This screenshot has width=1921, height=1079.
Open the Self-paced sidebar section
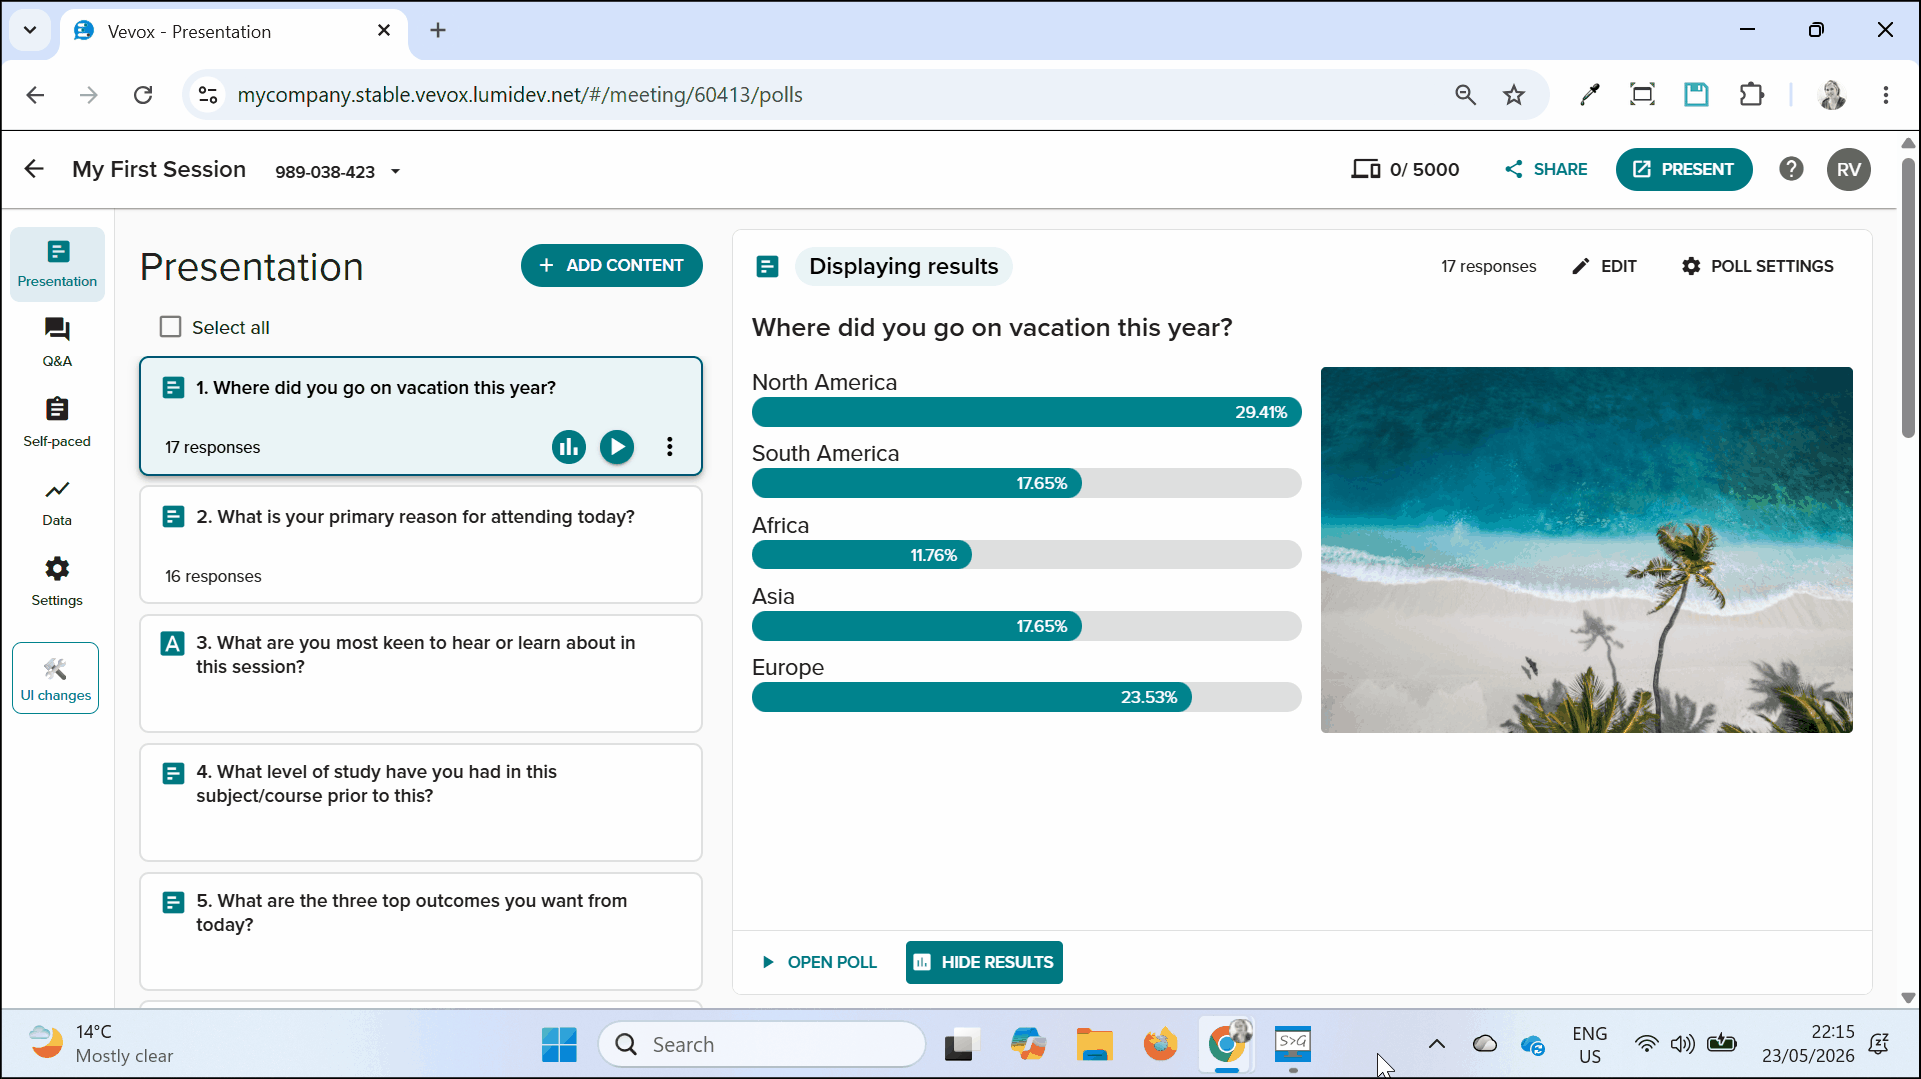57,422
